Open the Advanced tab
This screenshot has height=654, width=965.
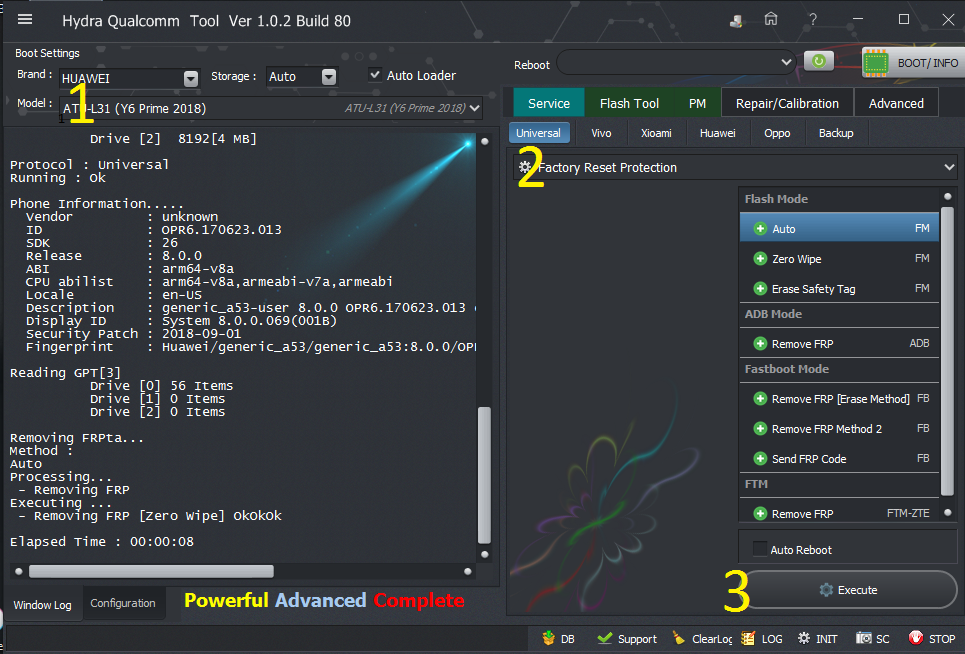pyautogui.click(x=896, y=103)
